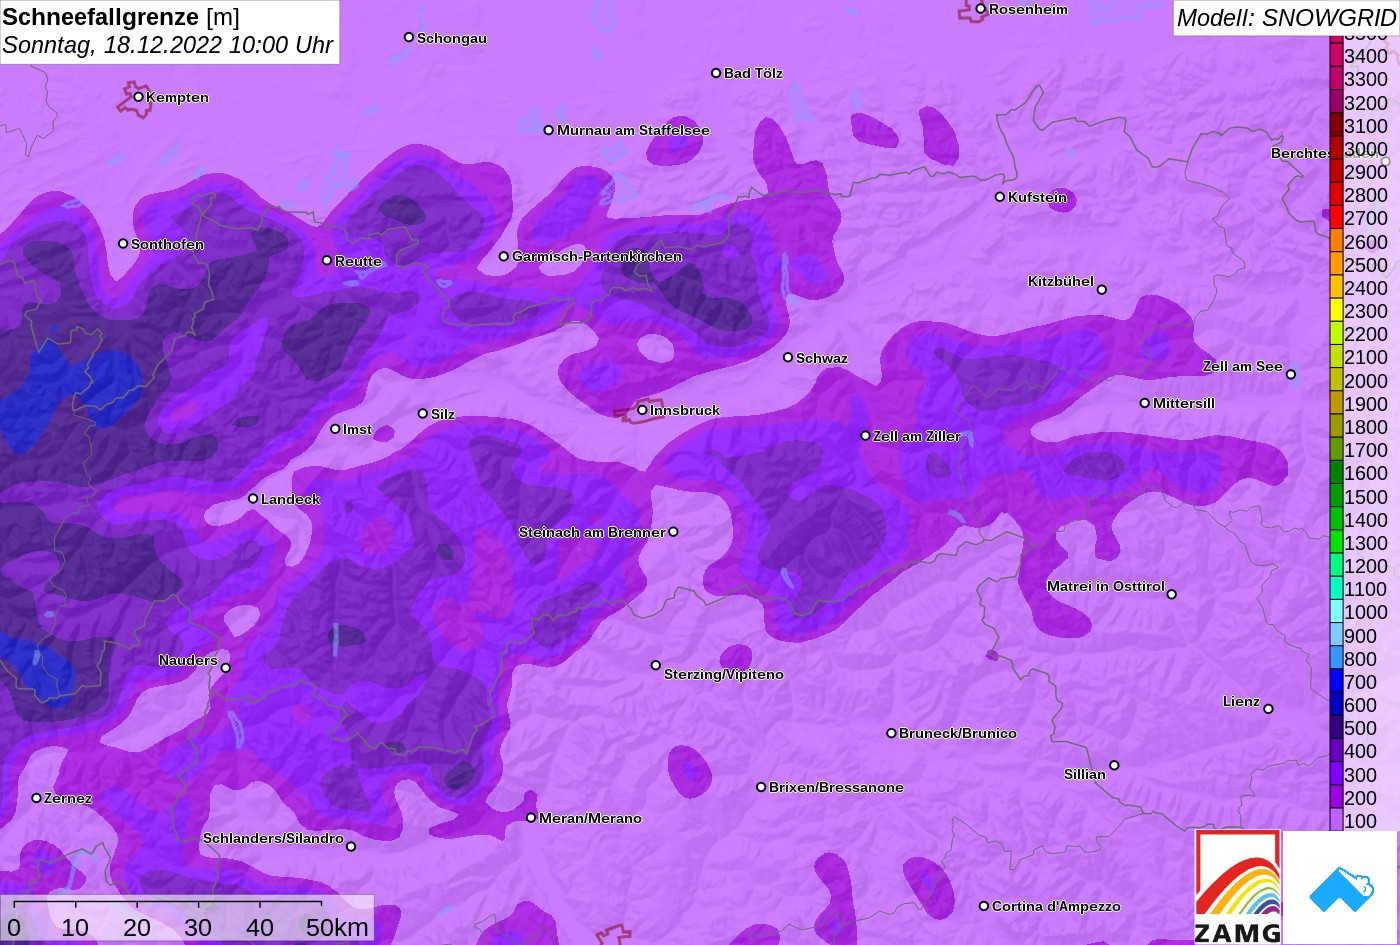Screen dimensions: 1400x945
Task: Click the Sterzing/Vipiteno marker dot
Action: click(x=656, y=665)
